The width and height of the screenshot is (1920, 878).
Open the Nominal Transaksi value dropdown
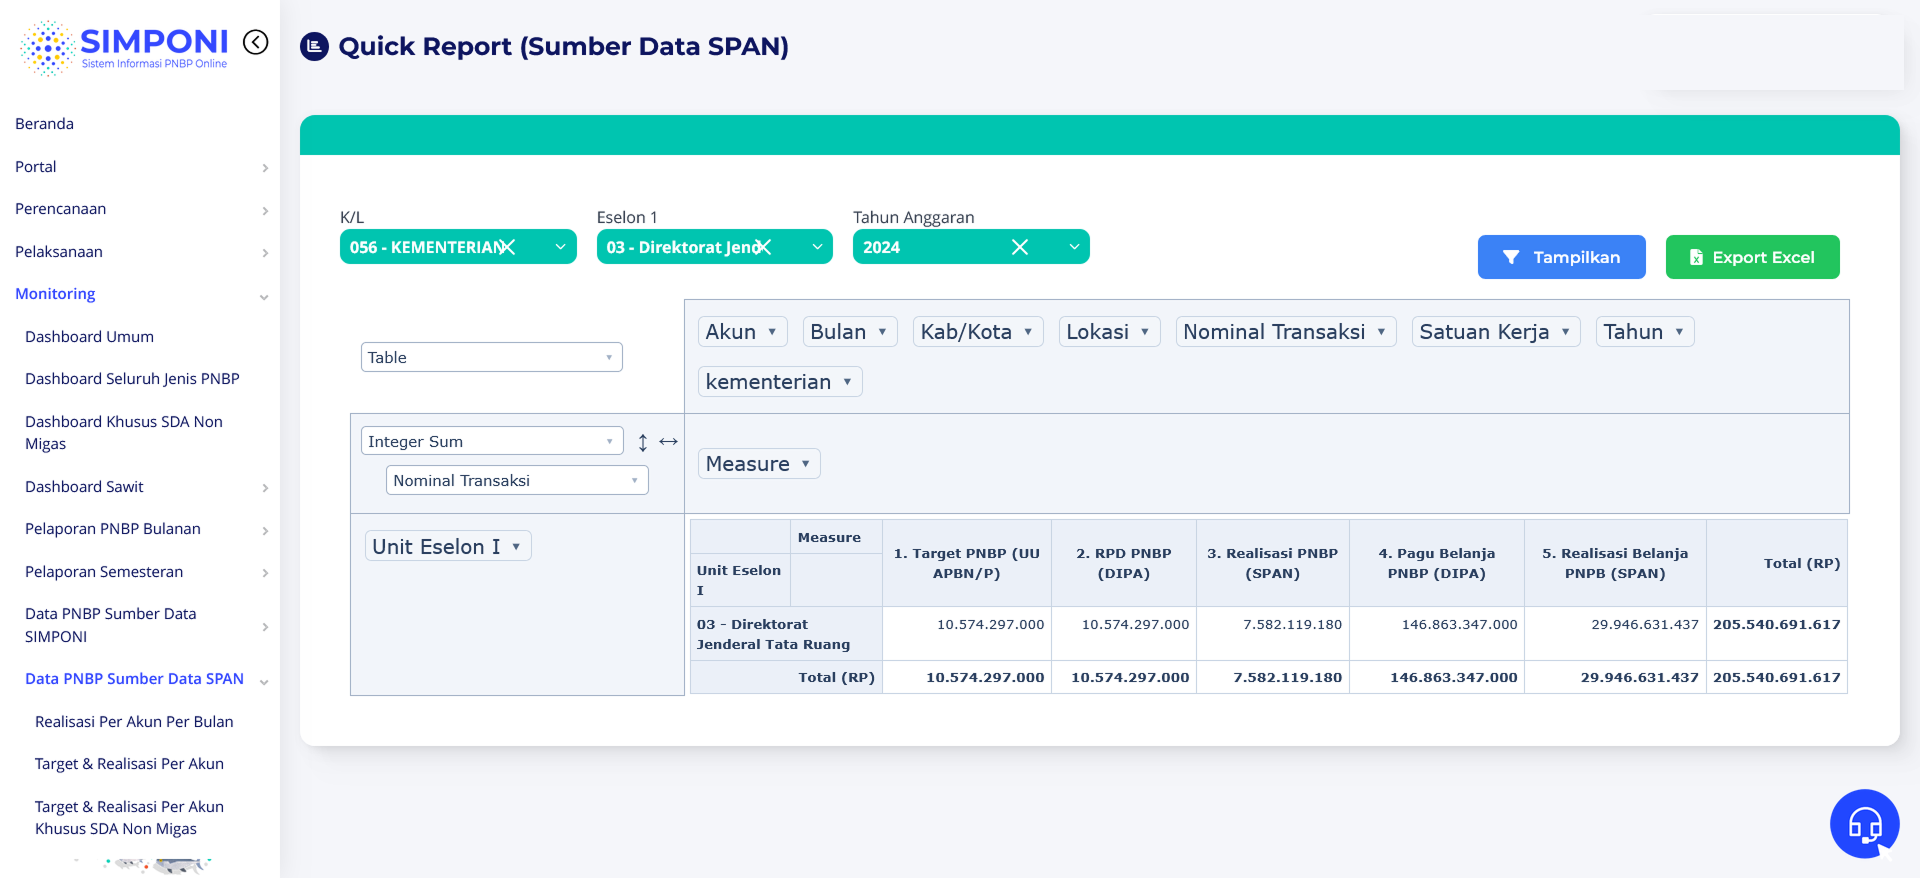[x=516, y=480]
